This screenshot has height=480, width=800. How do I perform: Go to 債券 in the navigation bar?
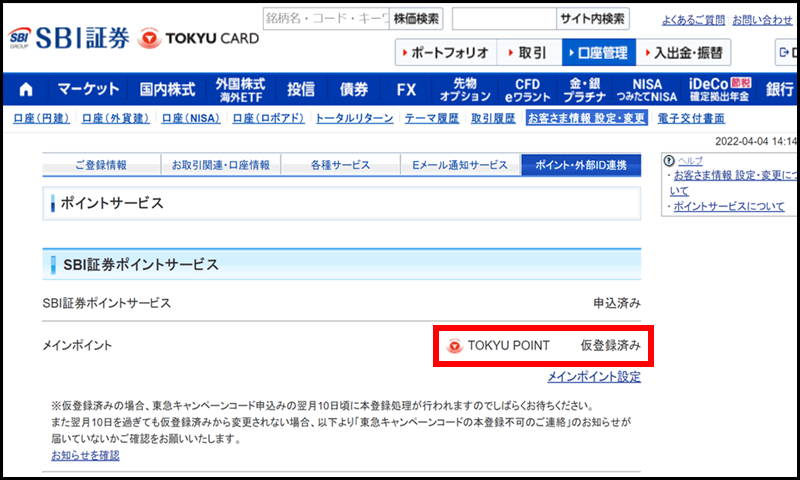click(x=354, y=89)
